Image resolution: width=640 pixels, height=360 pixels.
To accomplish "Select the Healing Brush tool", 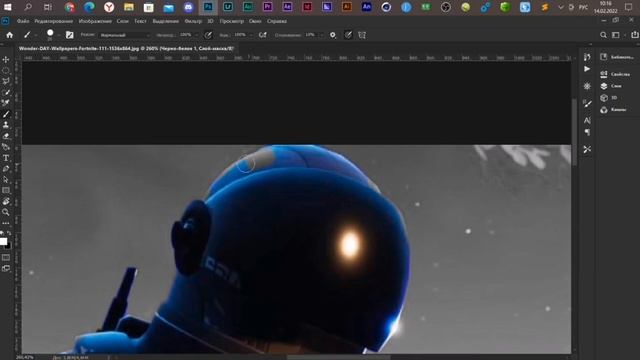I will 6,103.
